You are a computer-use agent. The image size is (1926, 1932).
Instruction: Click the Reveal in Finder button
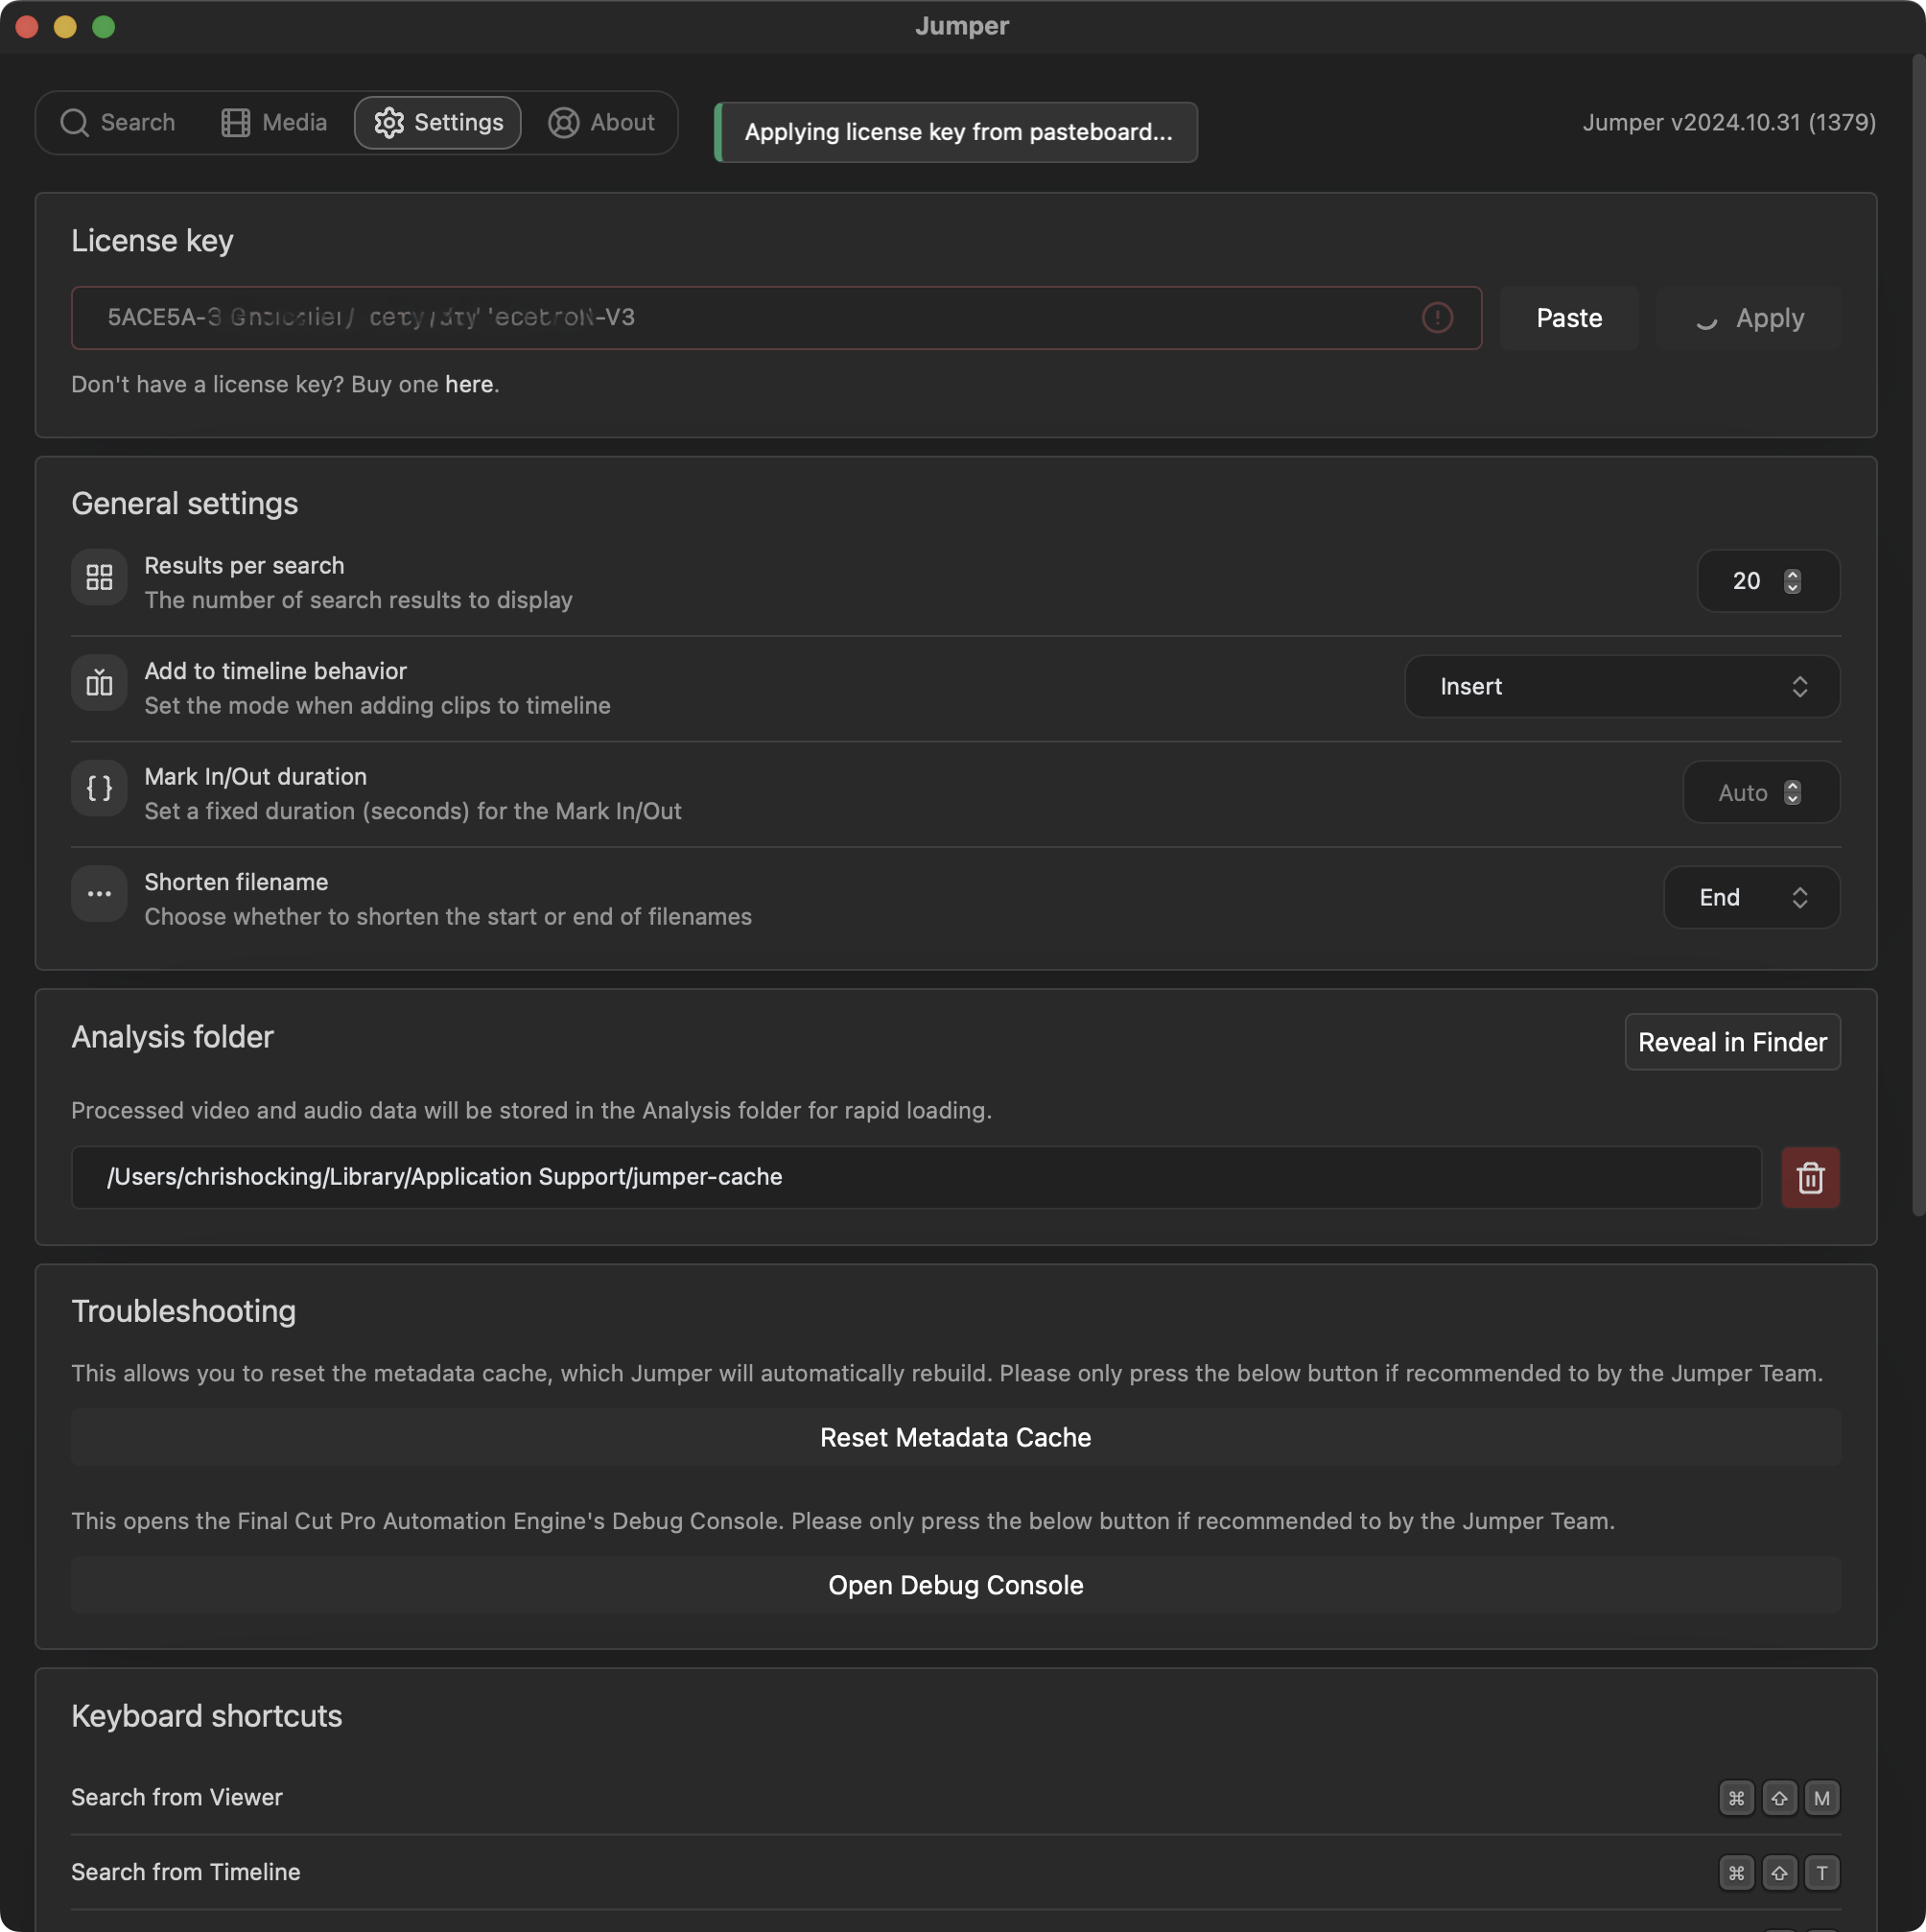point(1731,1042)
